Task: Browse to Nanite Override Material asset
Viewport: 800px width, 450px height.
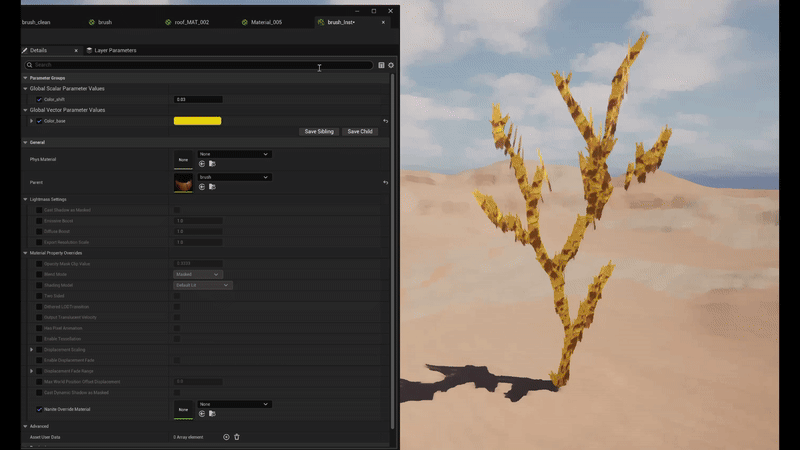Action: coord(212,414)
